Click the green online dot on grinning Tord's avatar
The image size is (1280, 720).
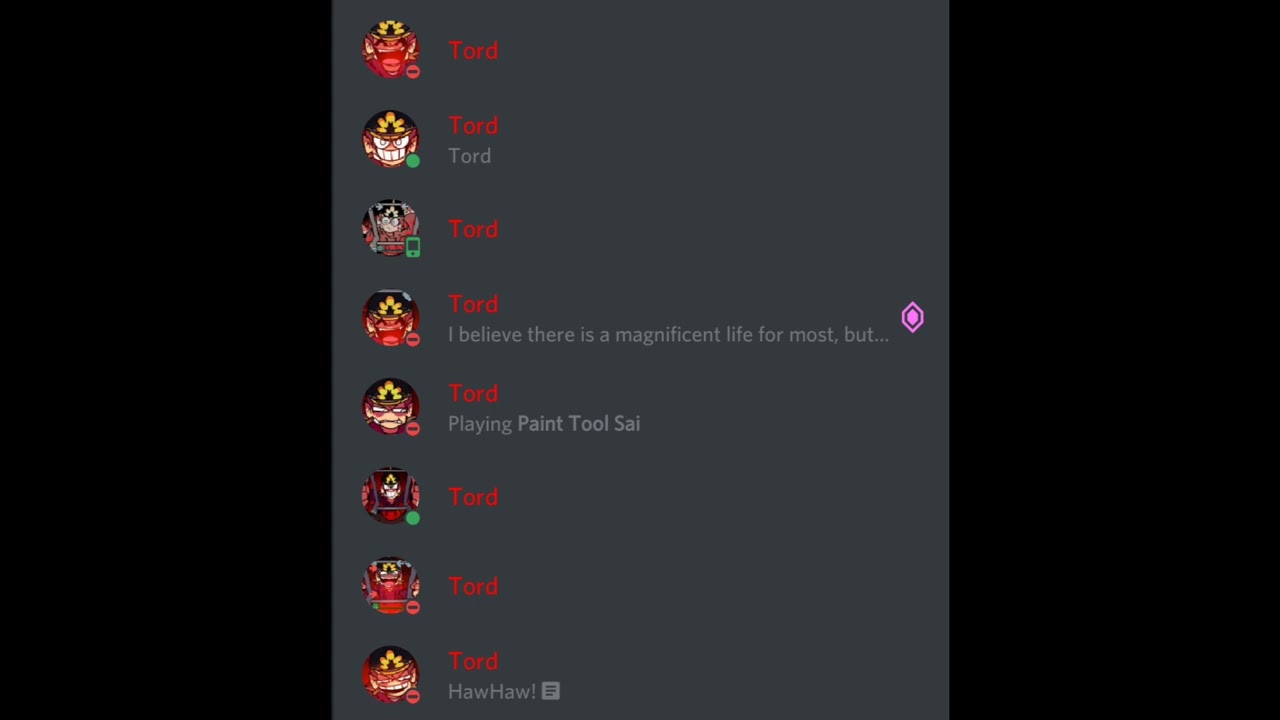[413, 160]
